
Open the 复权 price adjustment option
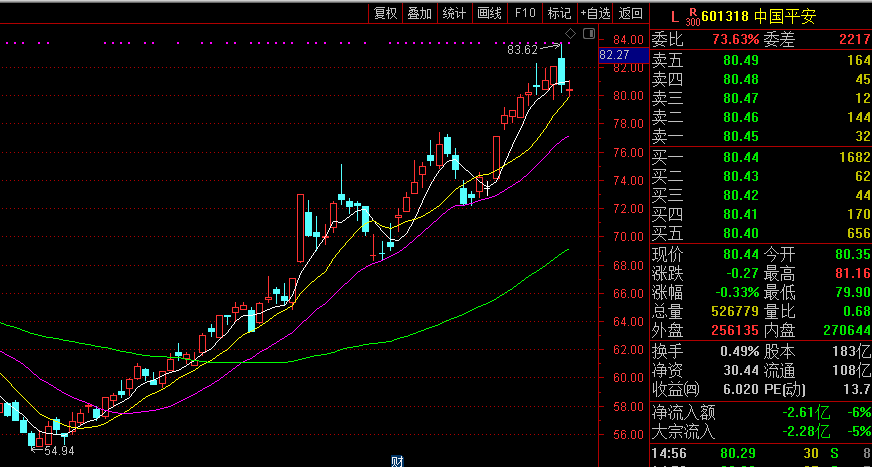pyautogui.click(x=385, y=13)
